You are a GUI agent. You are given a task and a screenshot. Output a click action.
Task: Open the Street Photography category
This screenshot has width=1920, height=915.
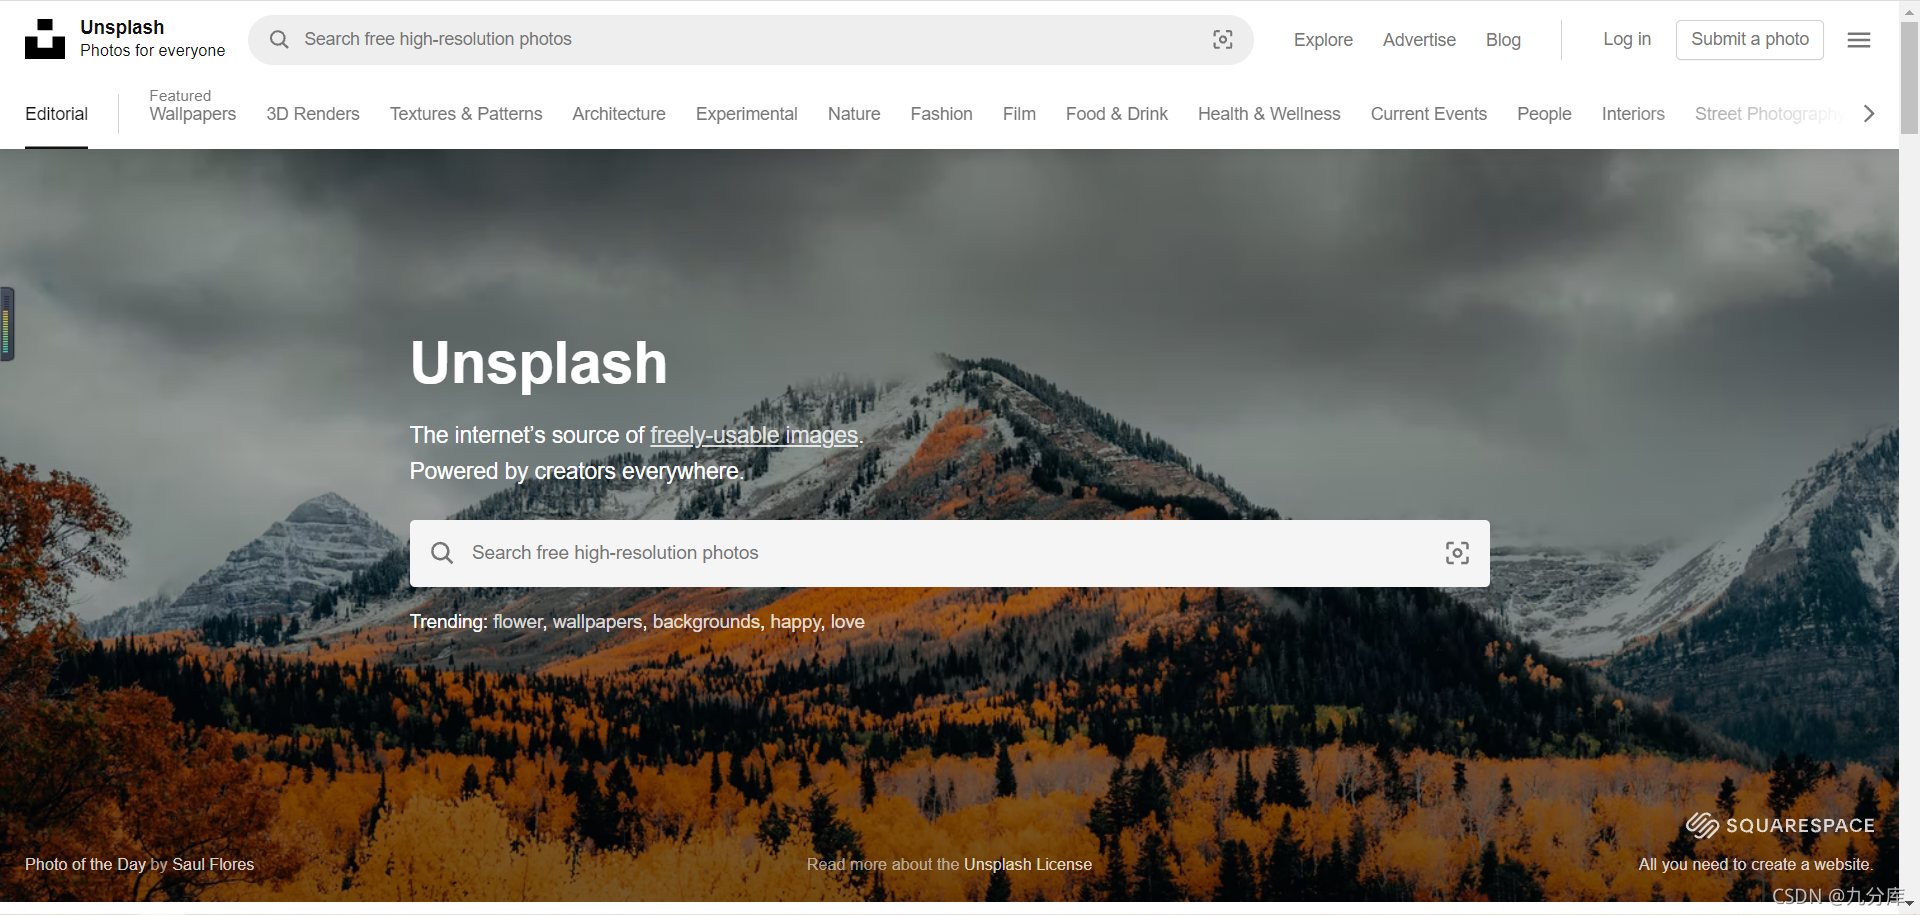pos(1769,114)
